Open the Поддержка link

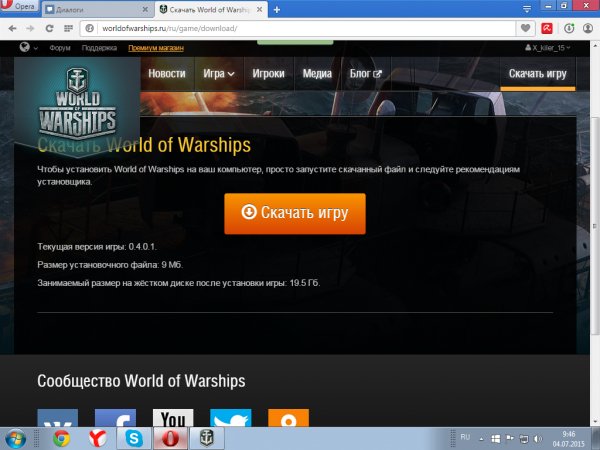[99, 48]
